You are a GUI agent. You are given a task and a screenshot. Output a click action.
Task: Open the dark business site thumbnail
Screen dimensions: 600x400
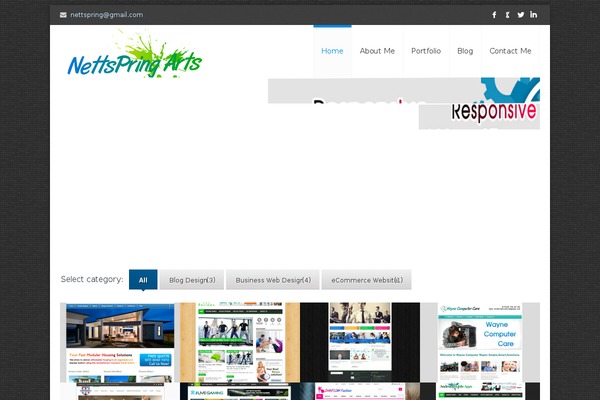click(x=360, y=342)
